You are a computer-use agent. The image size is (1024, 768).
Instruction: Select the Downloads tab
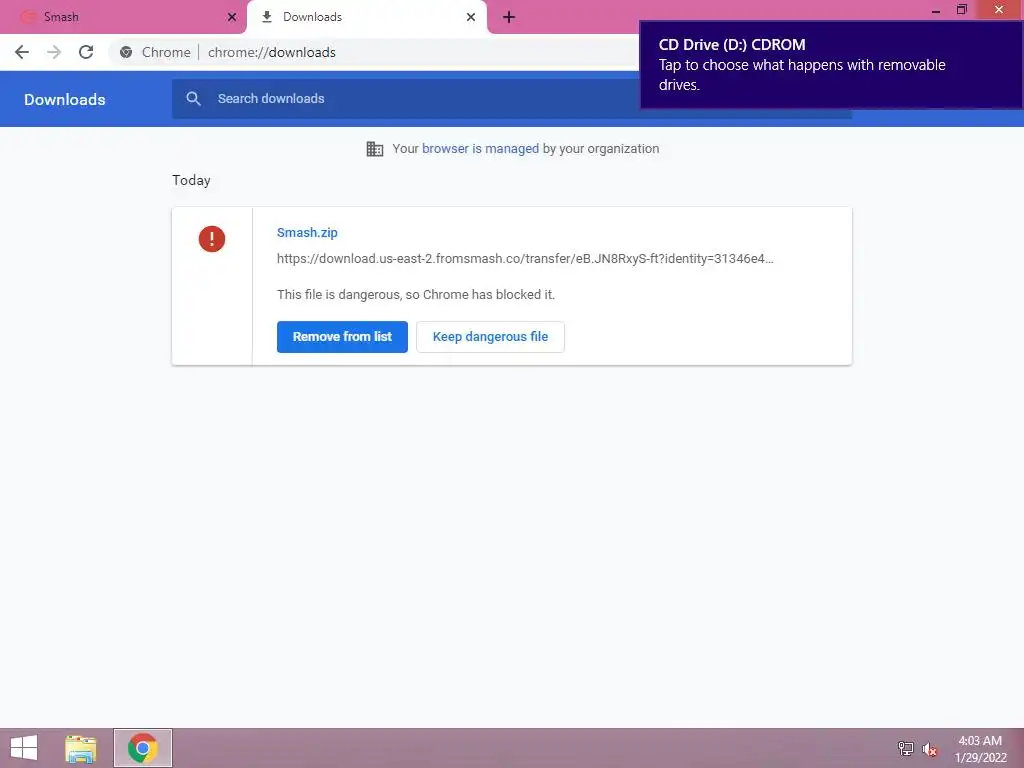coord(366,17)
